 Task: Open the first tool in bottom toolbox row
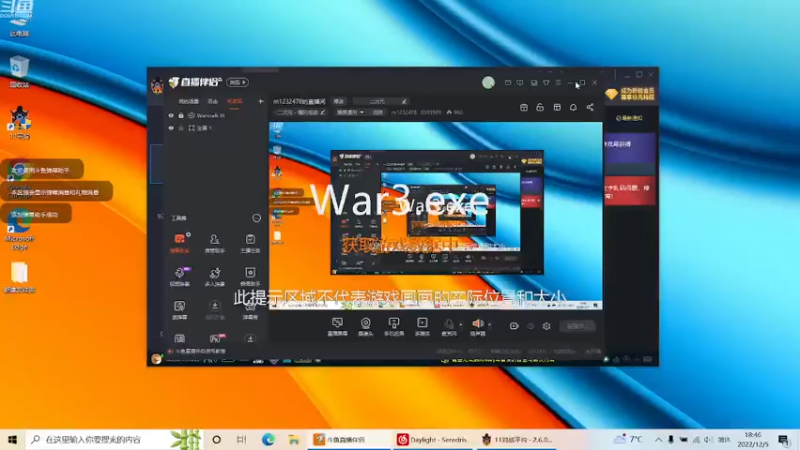180,339
